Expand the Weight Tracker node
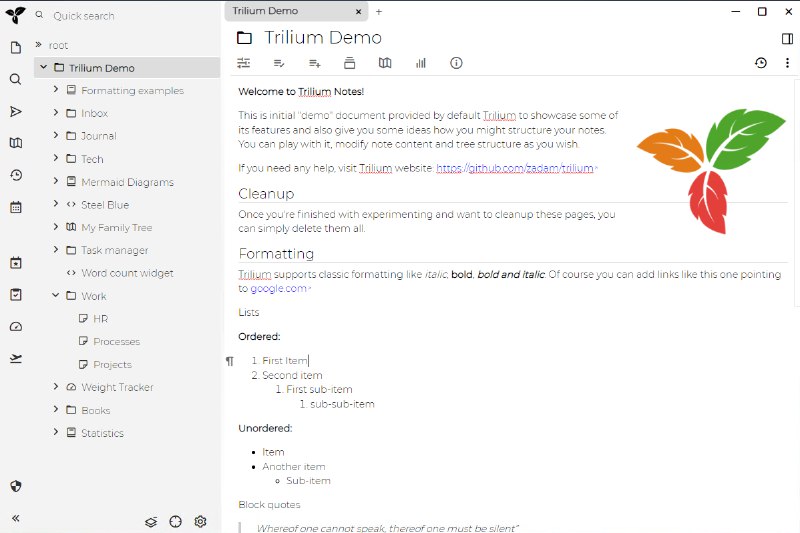Image resolution: width=800 pixels, height=533 pixels. pyautogui.click(x=56, y=387)
